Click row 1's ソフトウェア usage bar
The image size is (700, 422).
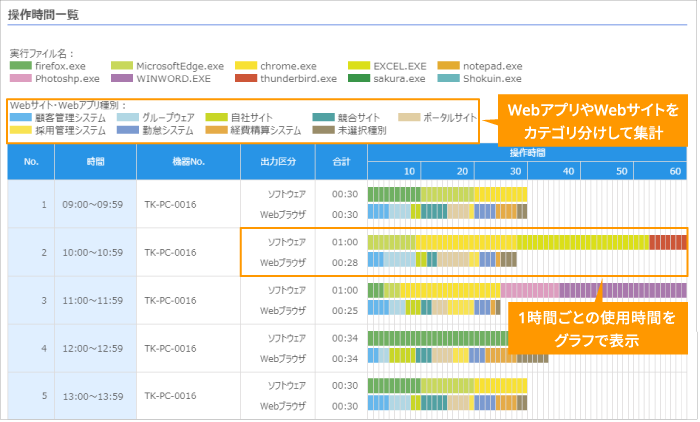point(447,194)
